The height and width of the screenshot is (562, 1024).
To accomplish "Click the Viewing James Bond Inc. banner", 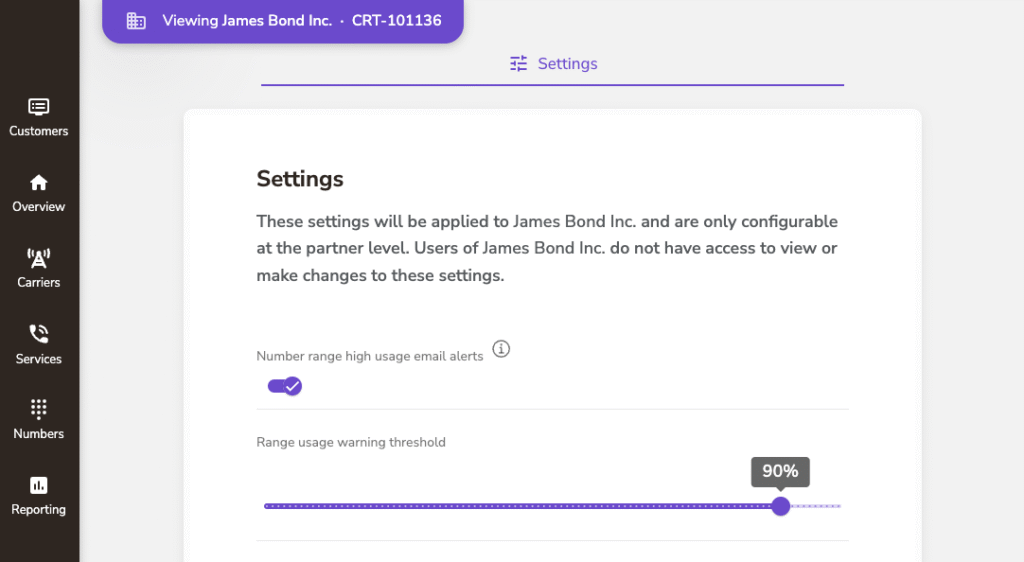I will click(247, 21).
